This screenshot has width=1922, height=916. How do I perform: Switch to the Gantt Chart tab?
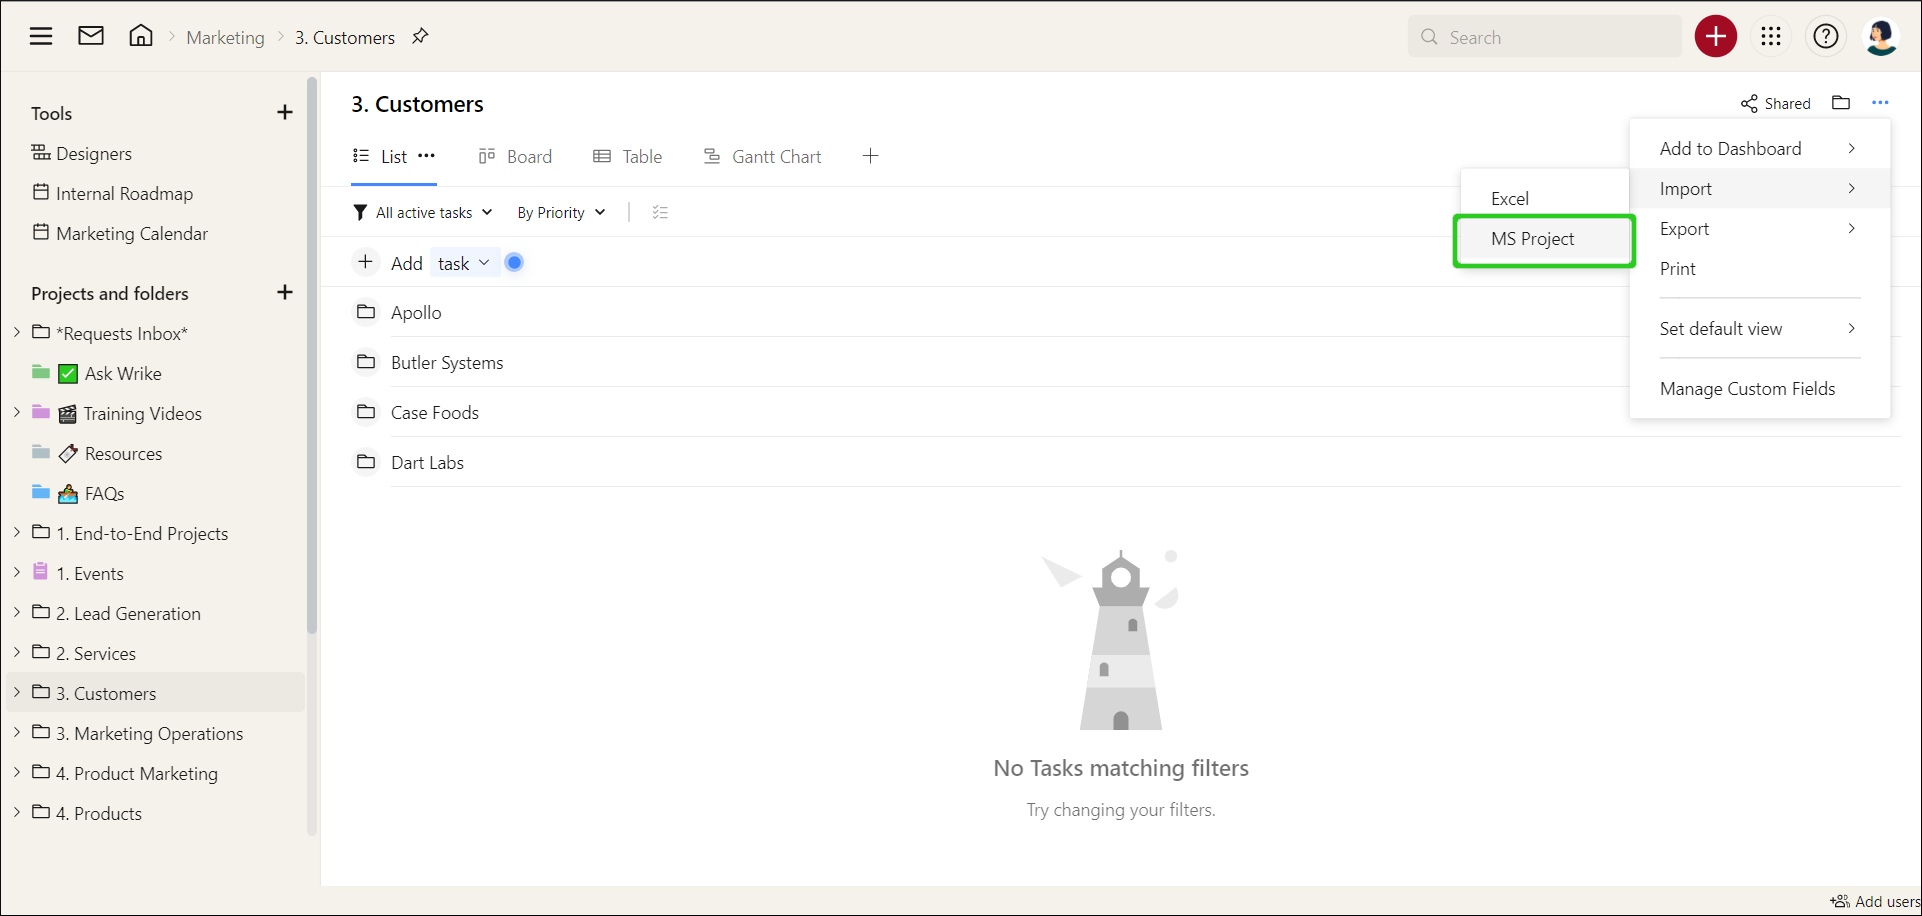(x=762, y=157)
